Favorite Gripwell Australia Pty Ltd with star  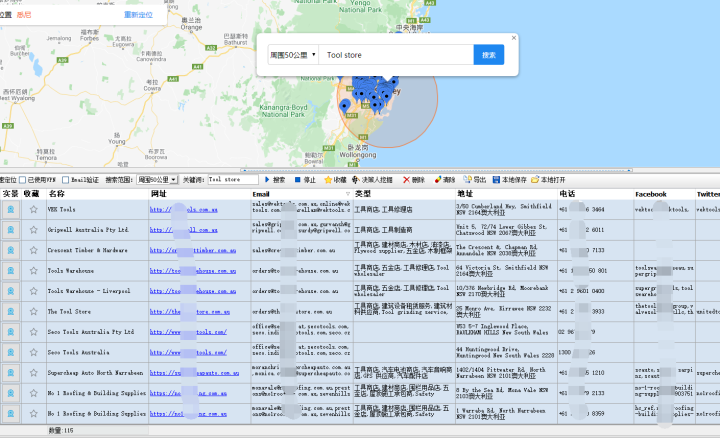[x=34, y=230]
